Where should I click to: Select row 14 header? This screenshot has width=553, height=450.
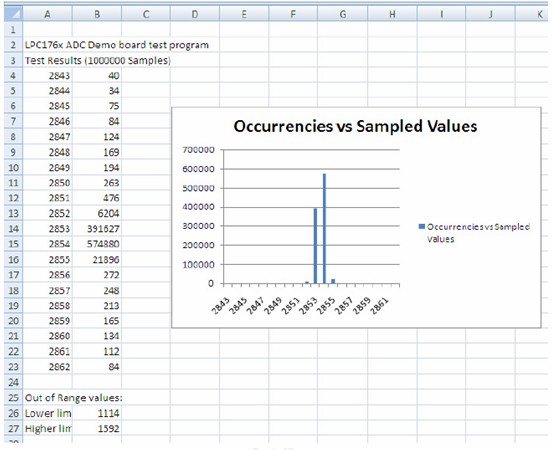click(13, 229)
